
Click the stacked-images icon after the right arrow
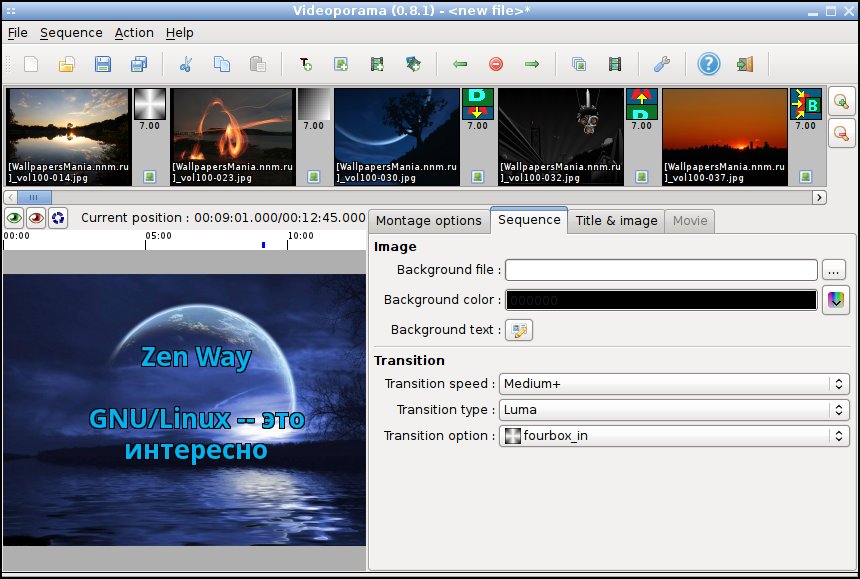tap(579, 64)
